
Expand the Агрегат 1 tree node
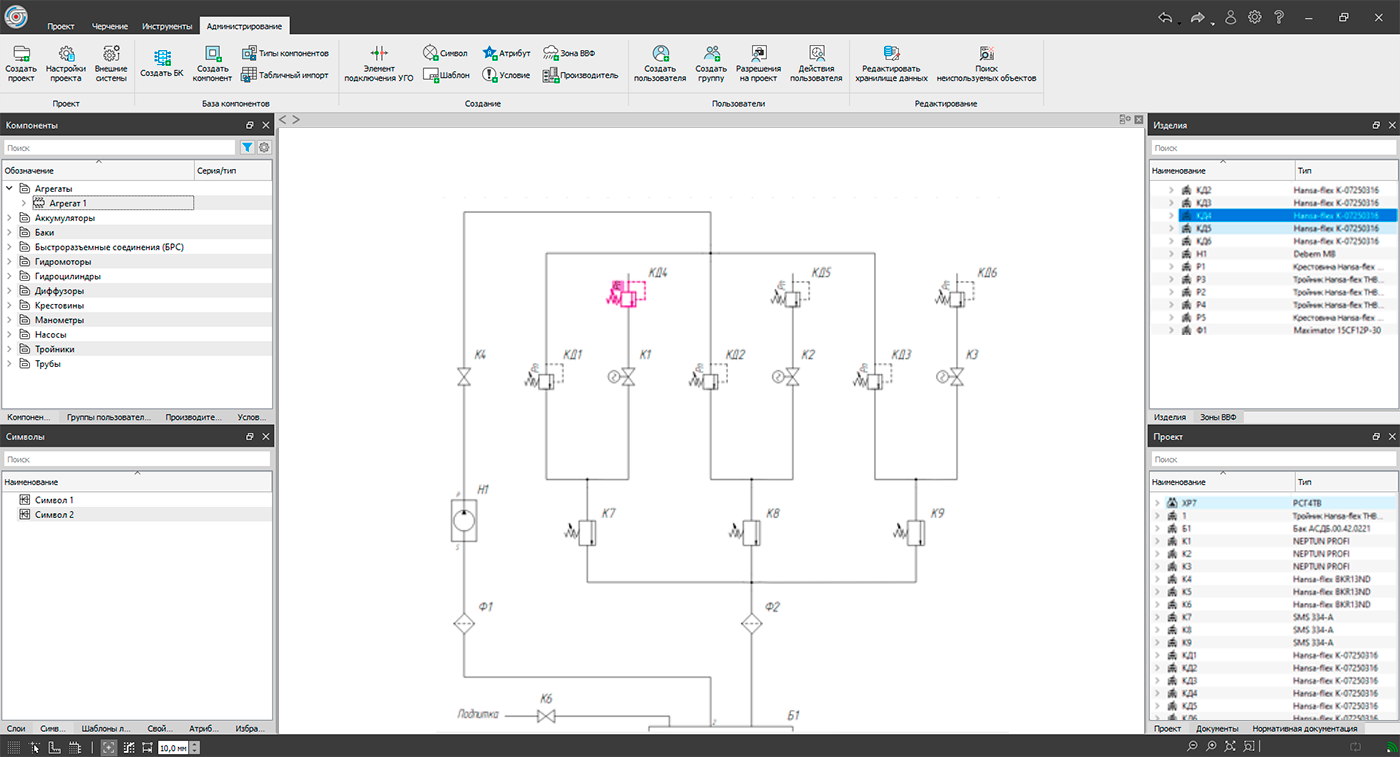(x=24, y=203)
